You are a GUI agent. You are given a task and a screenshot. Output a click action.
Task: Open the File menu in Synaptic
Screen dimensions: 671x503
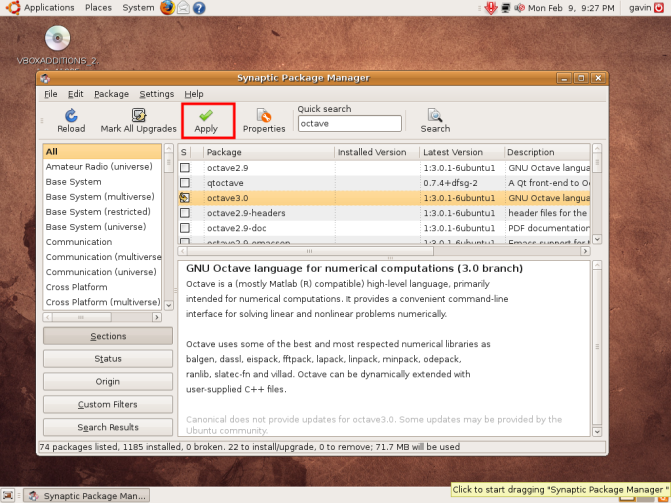coord(50,94)
